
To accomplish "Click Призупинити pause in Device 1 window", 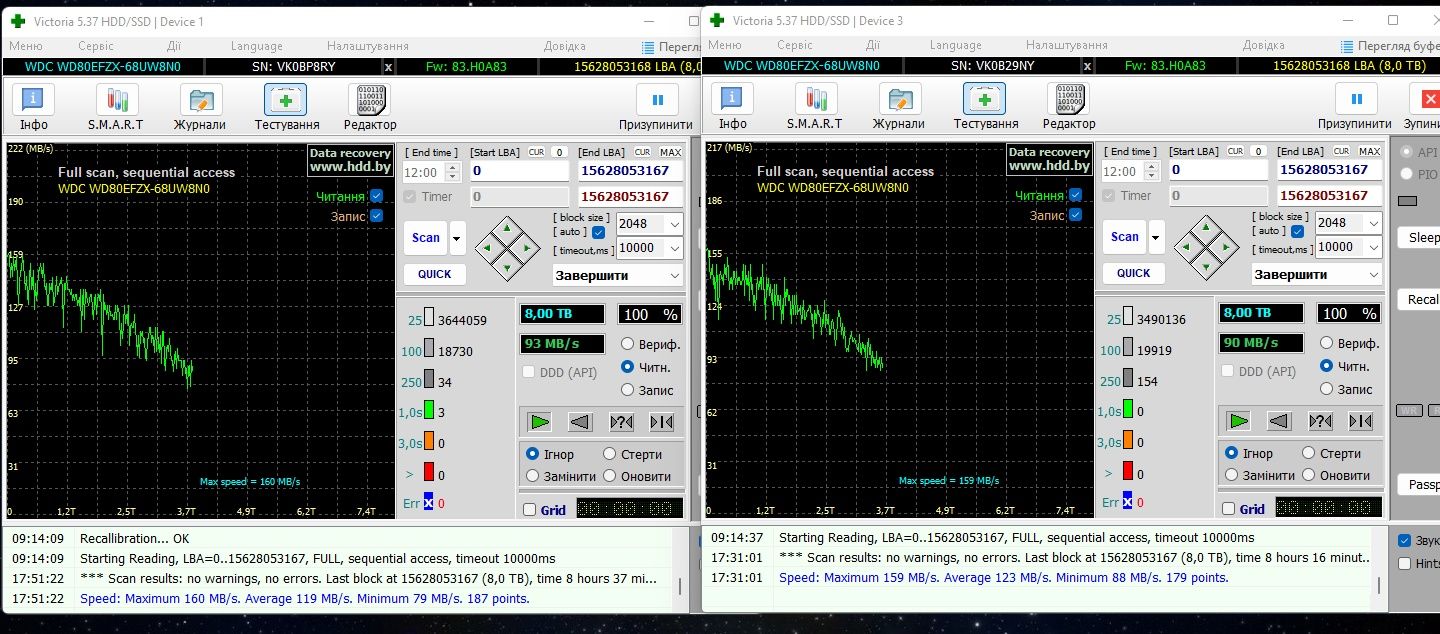I will coord(657,107).
